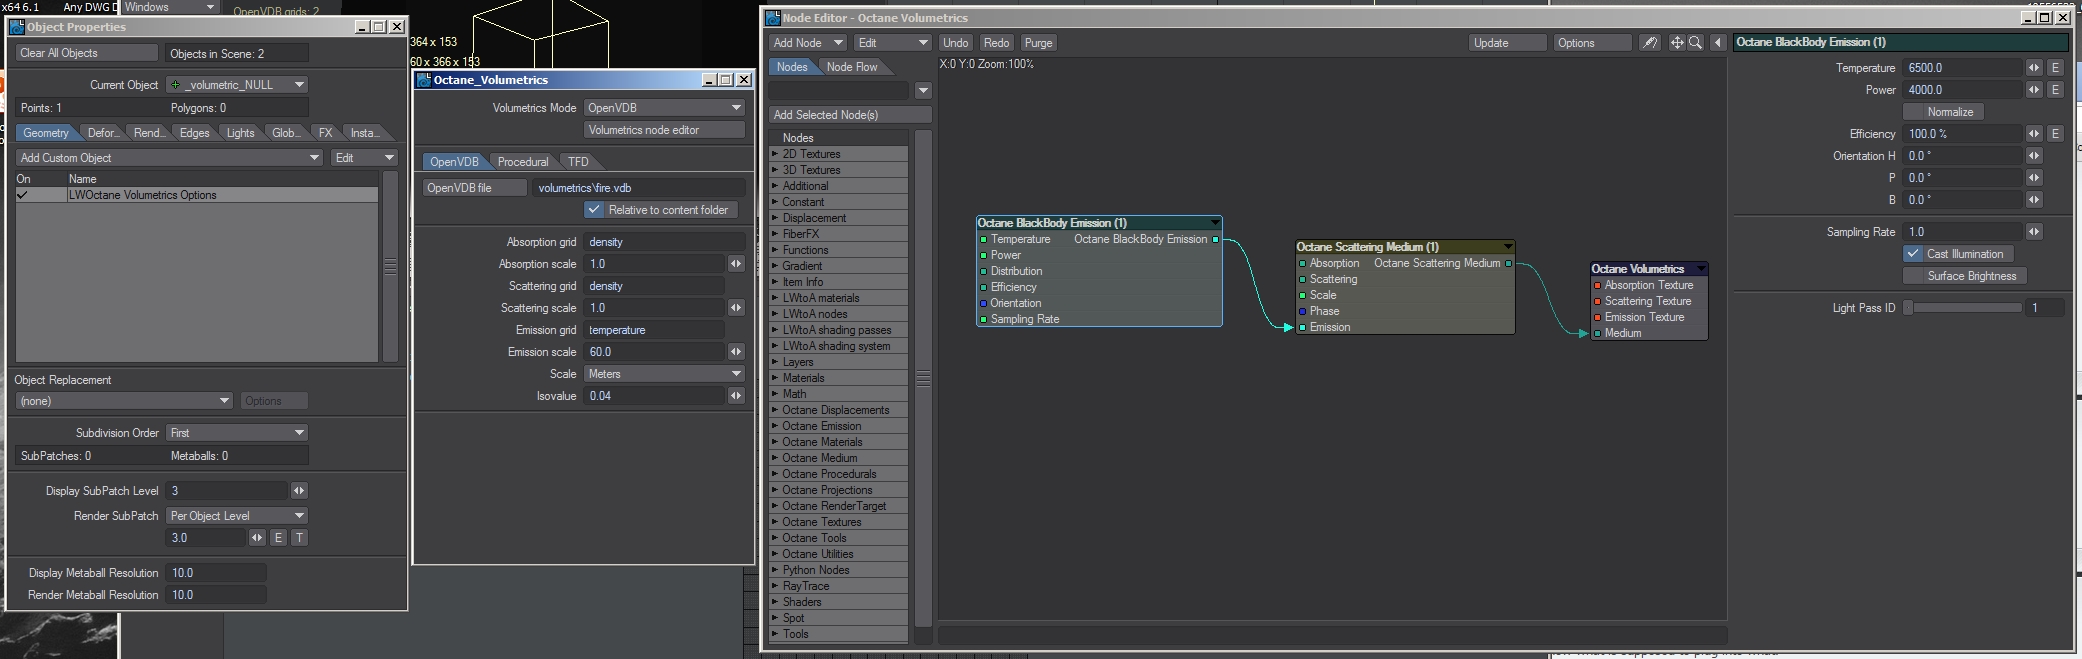Click Undo button in Node Editor
The width and height of the screenshot is (2082, 659).
[x=955, y=43]
